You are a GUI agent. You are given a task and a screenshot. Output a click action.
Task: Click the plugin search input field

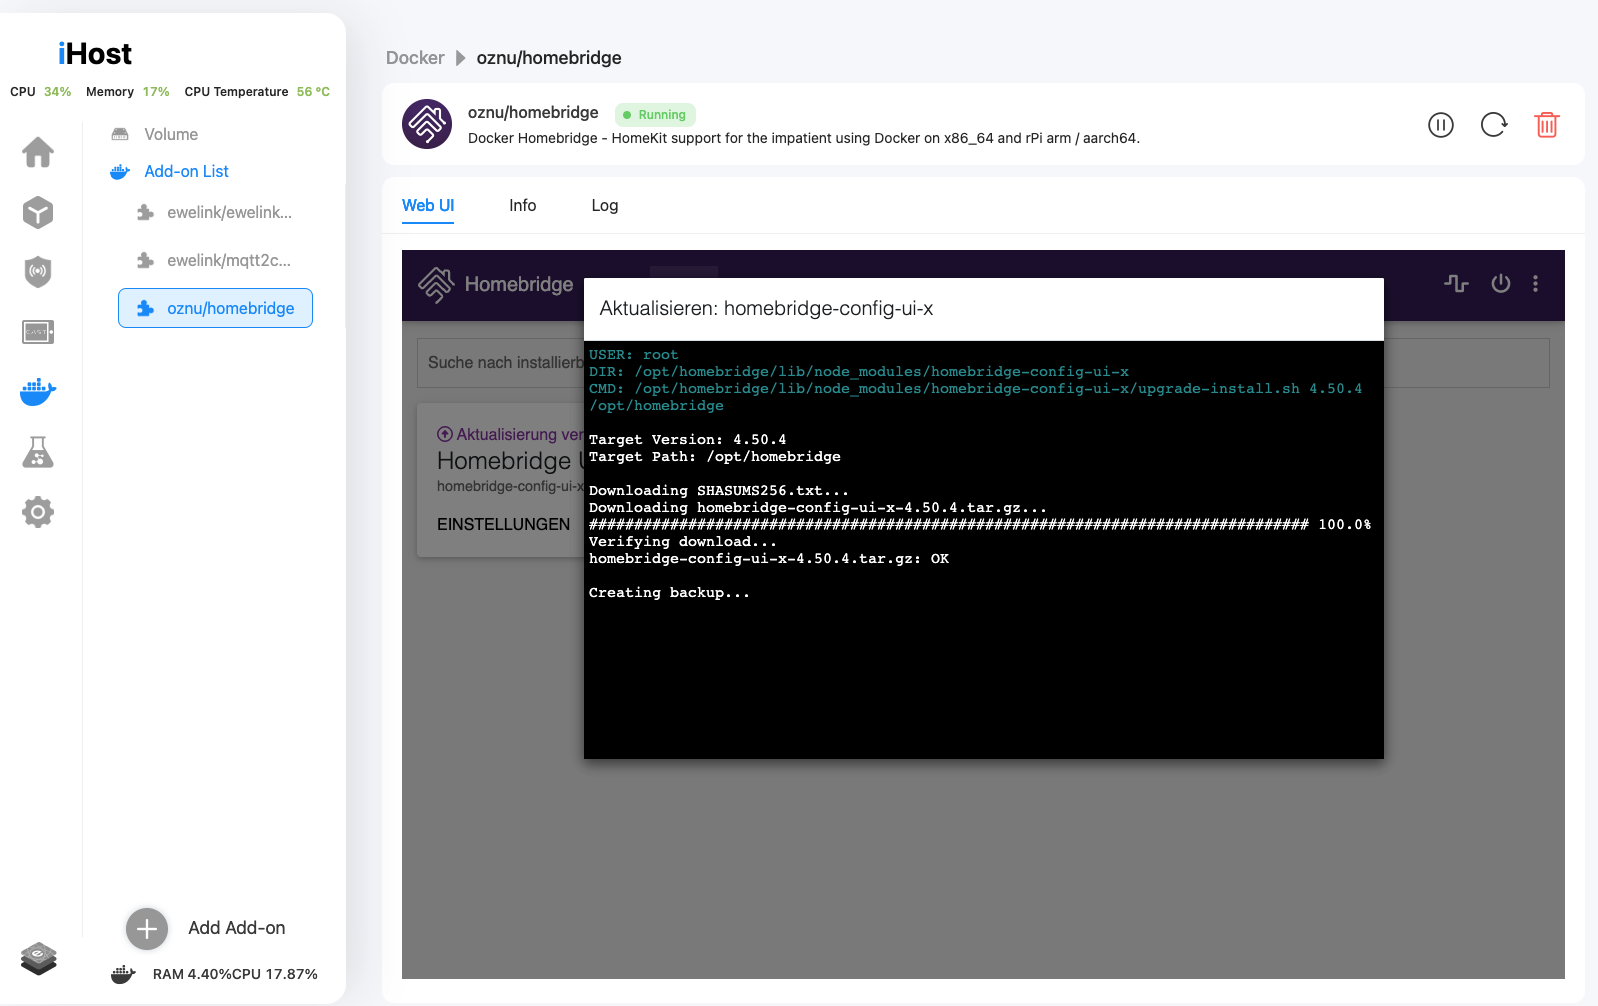pyautogui.click(x=500, y=362)
